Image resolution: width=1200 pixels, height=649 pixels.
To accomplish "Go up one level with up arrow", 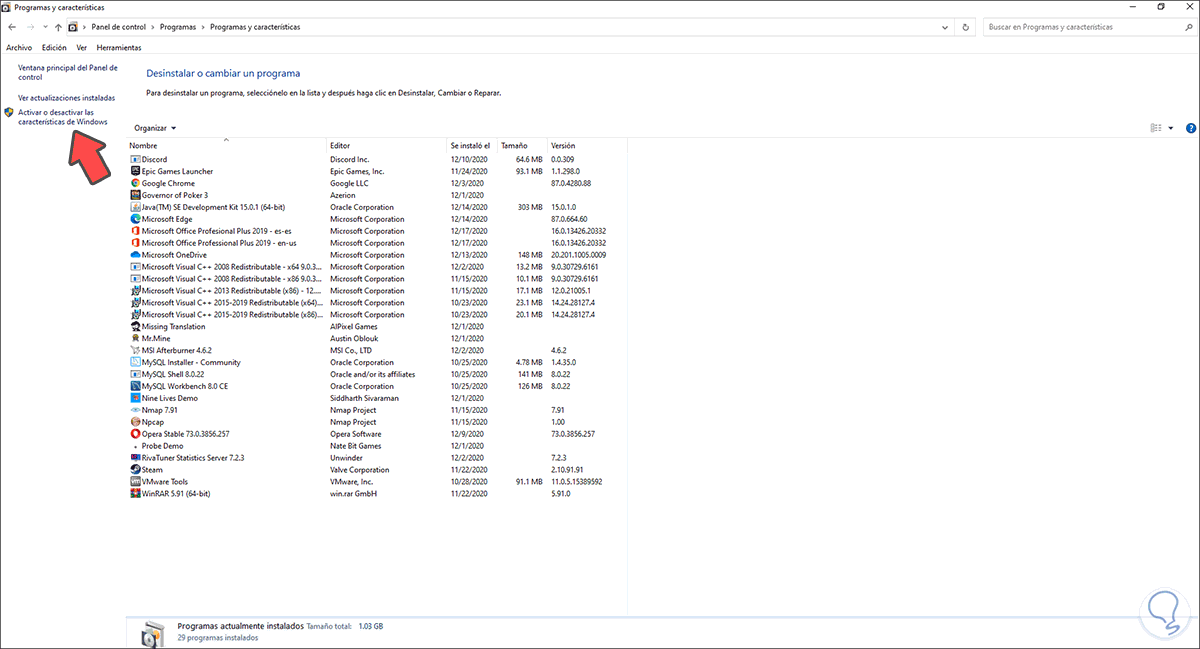I will tap(58, 27).
